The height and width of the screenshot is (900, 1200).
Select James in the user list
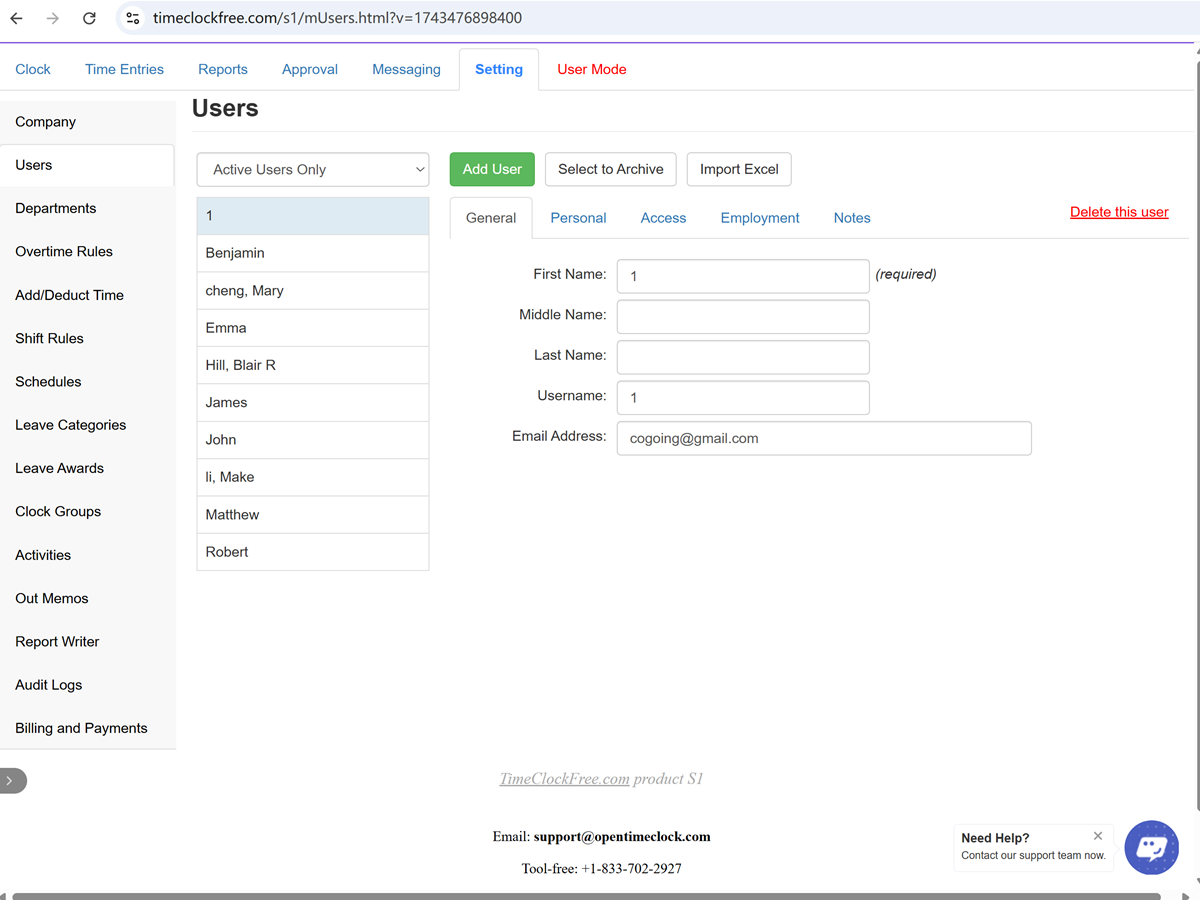tap(313, 403)
